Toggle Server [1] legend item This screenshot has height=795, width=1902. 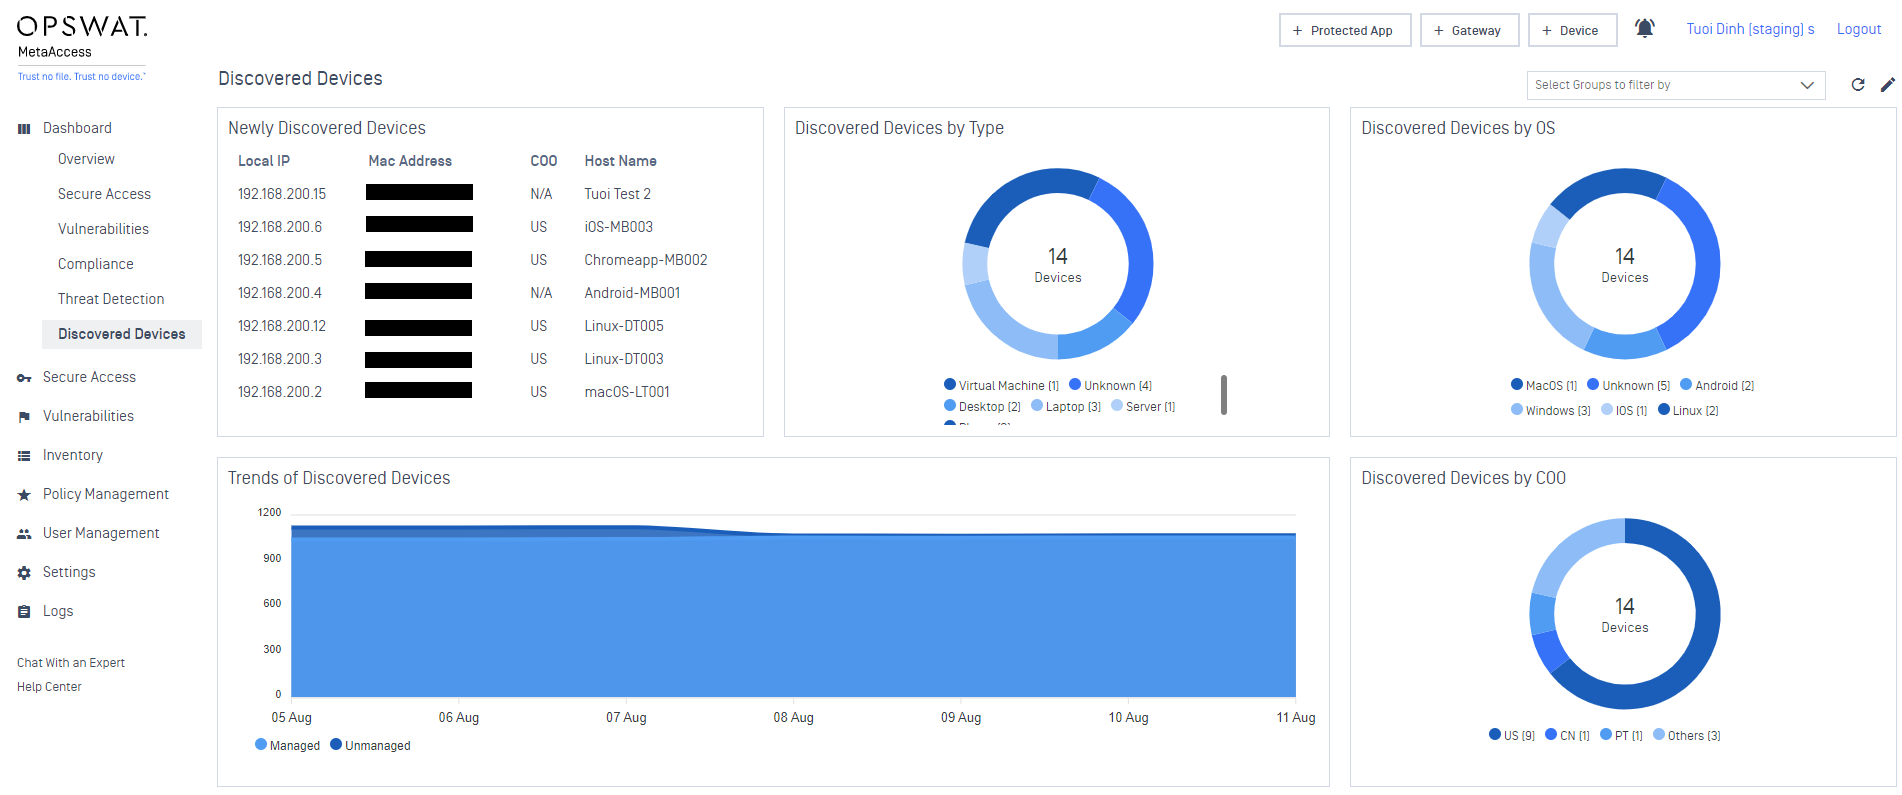click(1143, 406)
